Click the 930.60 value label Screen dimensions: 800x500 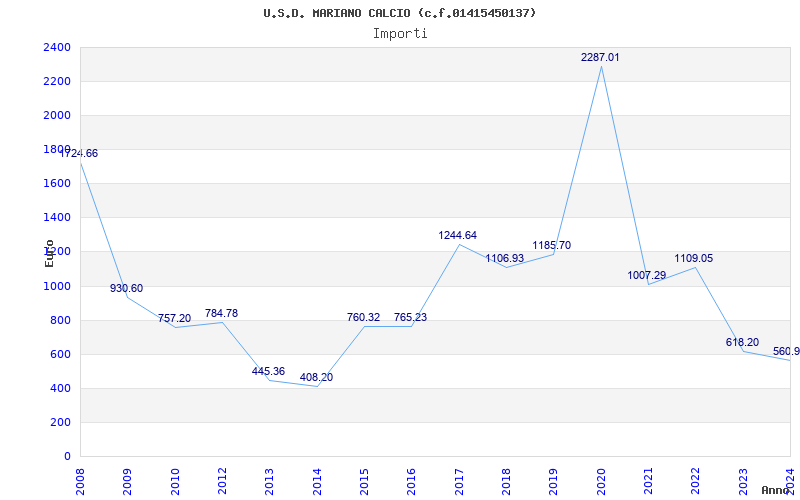click(127, 288)
